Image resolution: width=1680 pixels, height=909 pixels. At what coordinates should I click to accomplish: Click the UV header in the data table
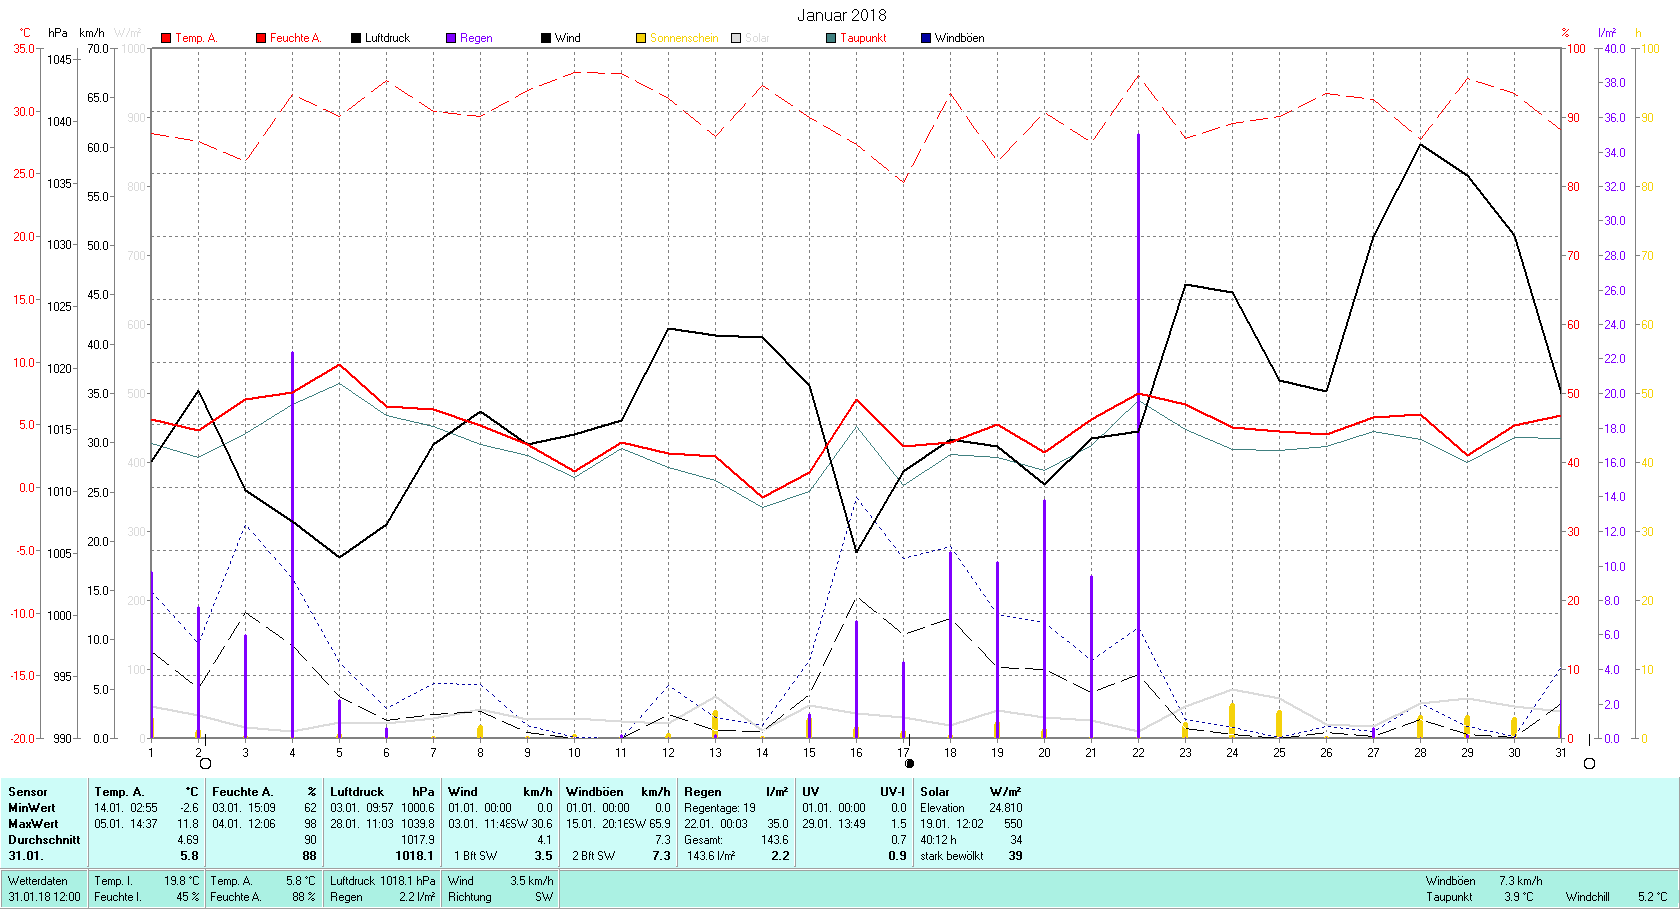(x=810, y=792)
